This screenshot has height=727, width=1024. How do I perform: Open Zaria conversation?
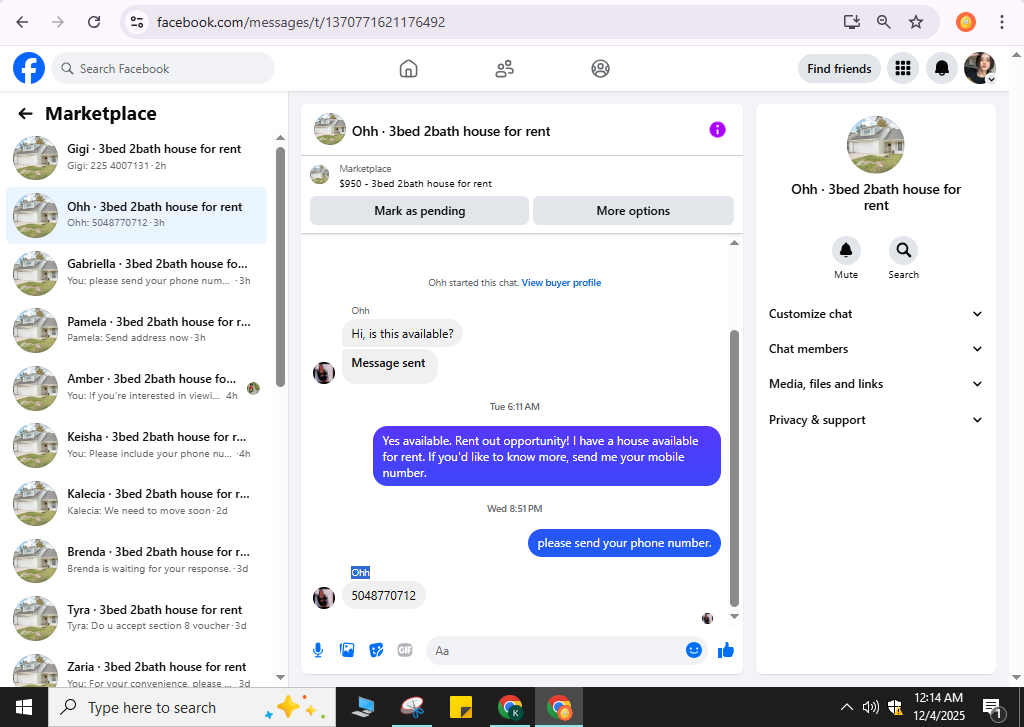[136, 671]
